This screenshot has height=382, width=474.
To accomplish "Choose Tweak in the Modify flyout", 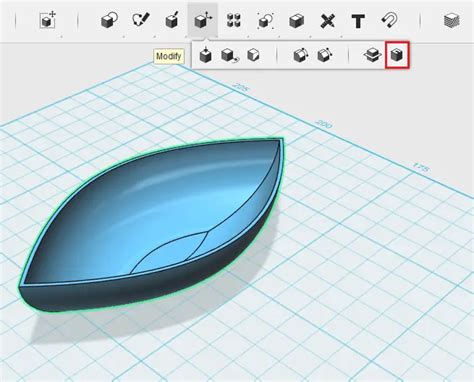I will (x=230, y=55).
